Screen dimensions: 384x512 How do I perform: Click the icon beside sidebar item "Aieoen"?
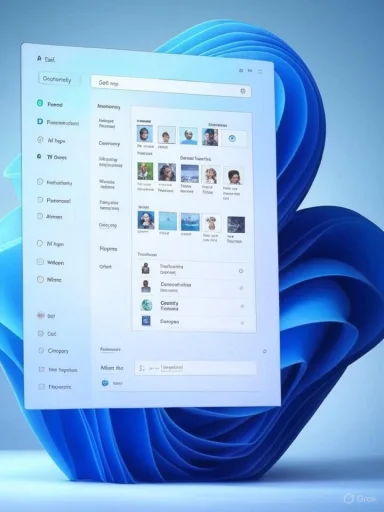40,216
